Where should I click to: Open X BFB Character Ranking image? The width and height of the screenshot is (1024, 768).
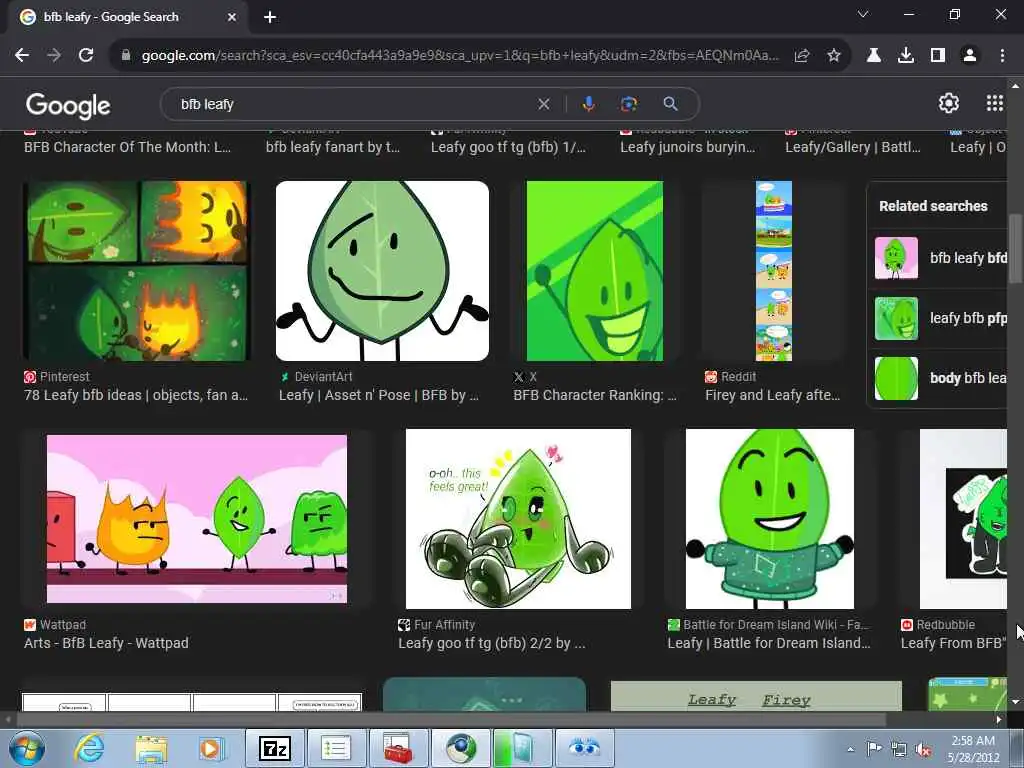pos(595,271)
